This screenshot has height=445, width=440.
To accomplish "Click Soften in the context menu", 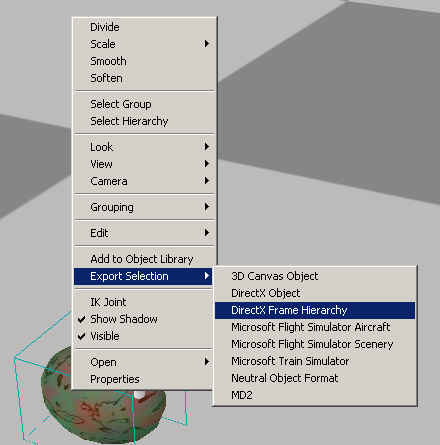I will (x=144, y=78).
